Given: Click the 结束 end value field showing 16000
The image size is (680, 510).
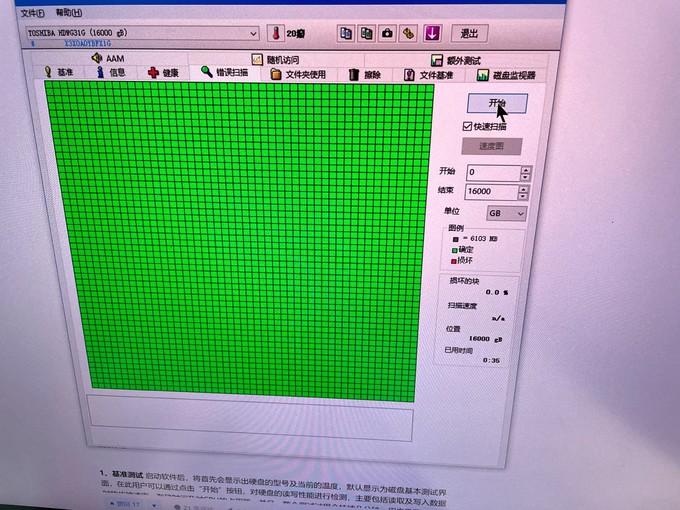Looking at the screenshot, I should tap(490, 192).
